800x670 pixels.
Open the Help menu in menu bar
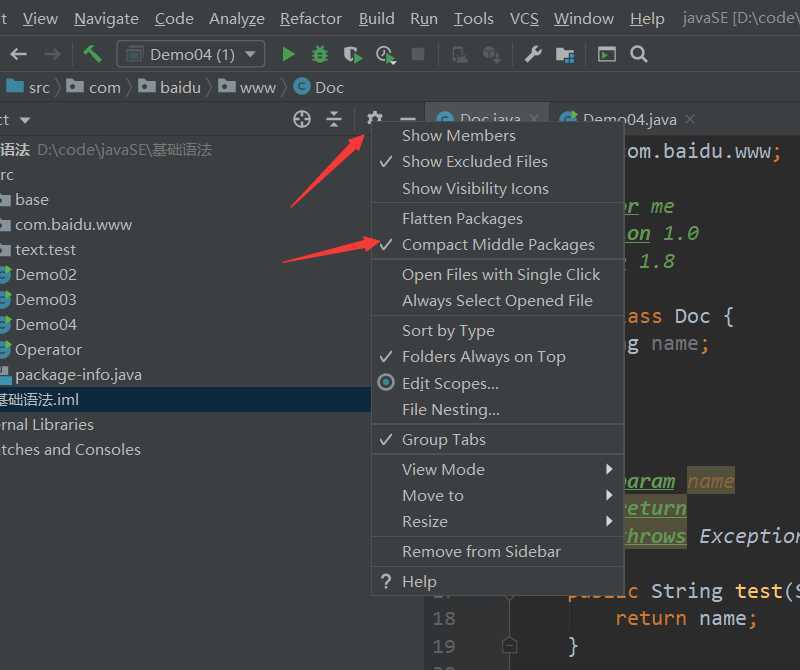(x=647, y=19)
